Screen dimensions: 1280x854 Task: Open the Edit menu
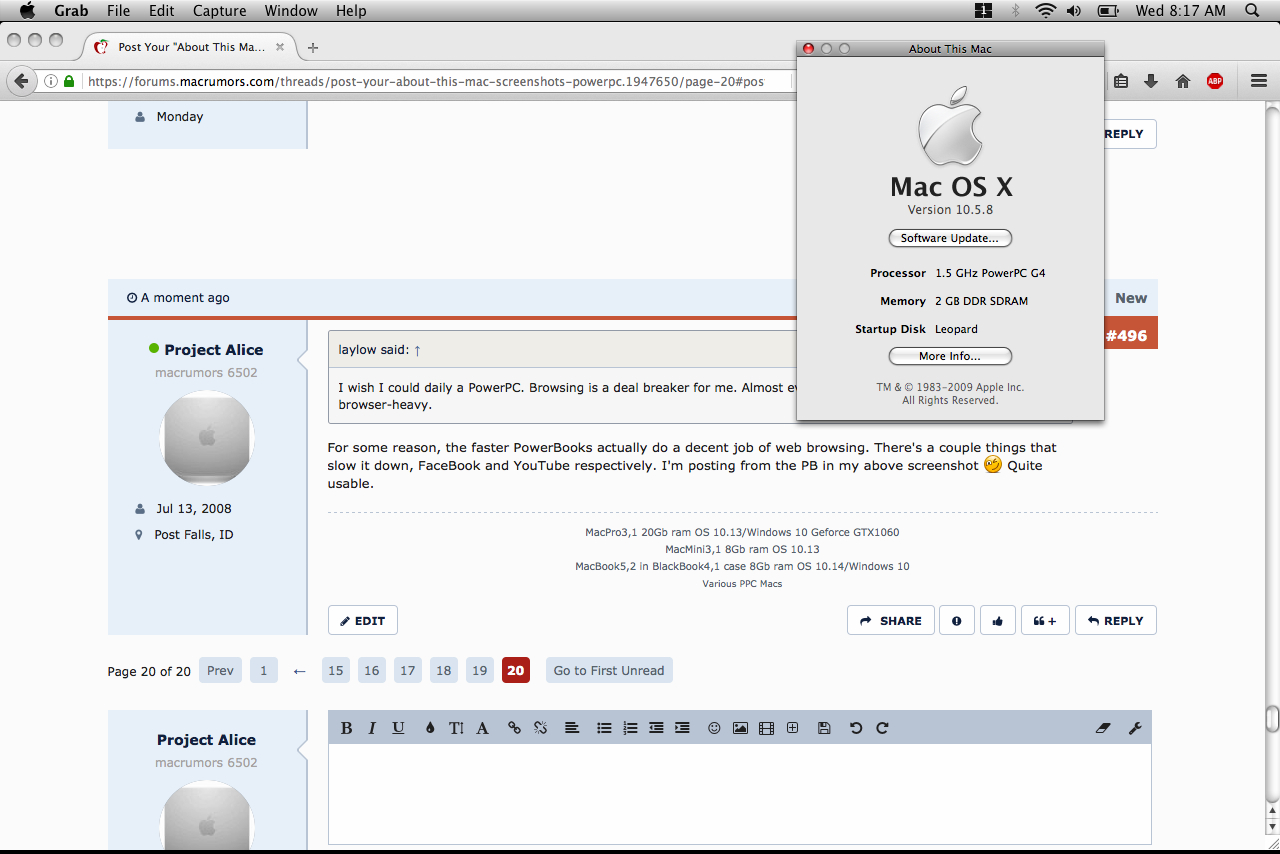point(161,11)
